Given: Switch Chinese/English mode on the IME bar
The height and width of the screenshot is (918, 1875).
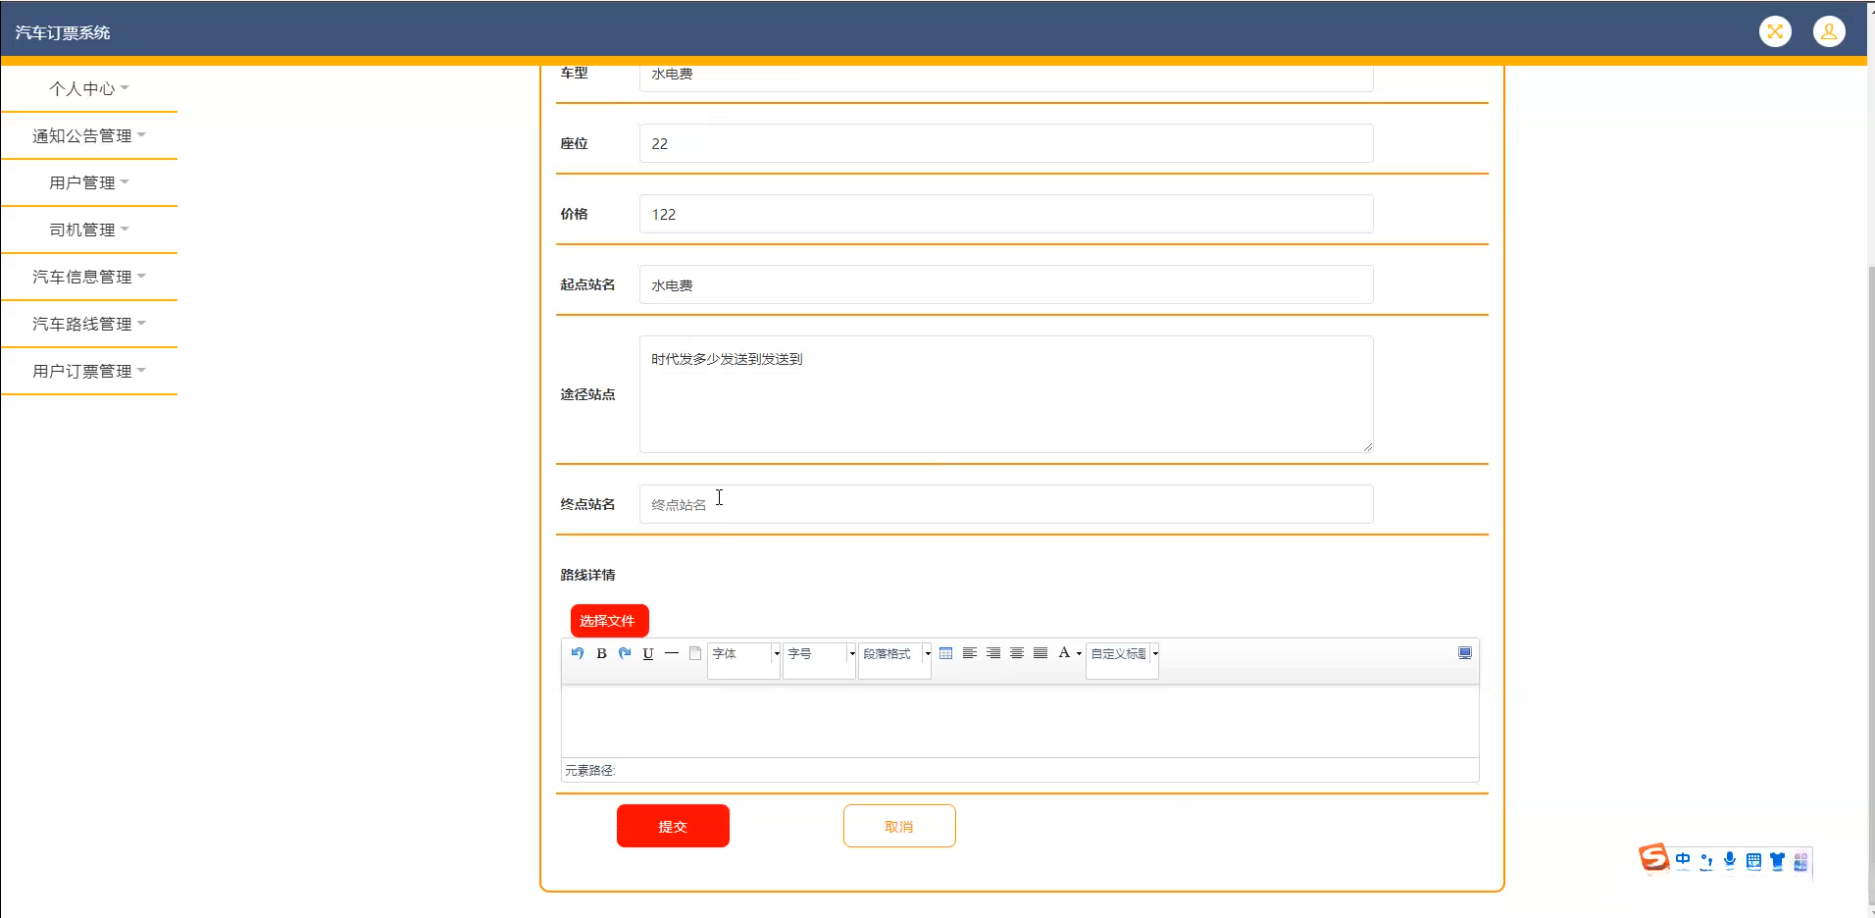Looking at the screenshot, I should coord(1683,861).
